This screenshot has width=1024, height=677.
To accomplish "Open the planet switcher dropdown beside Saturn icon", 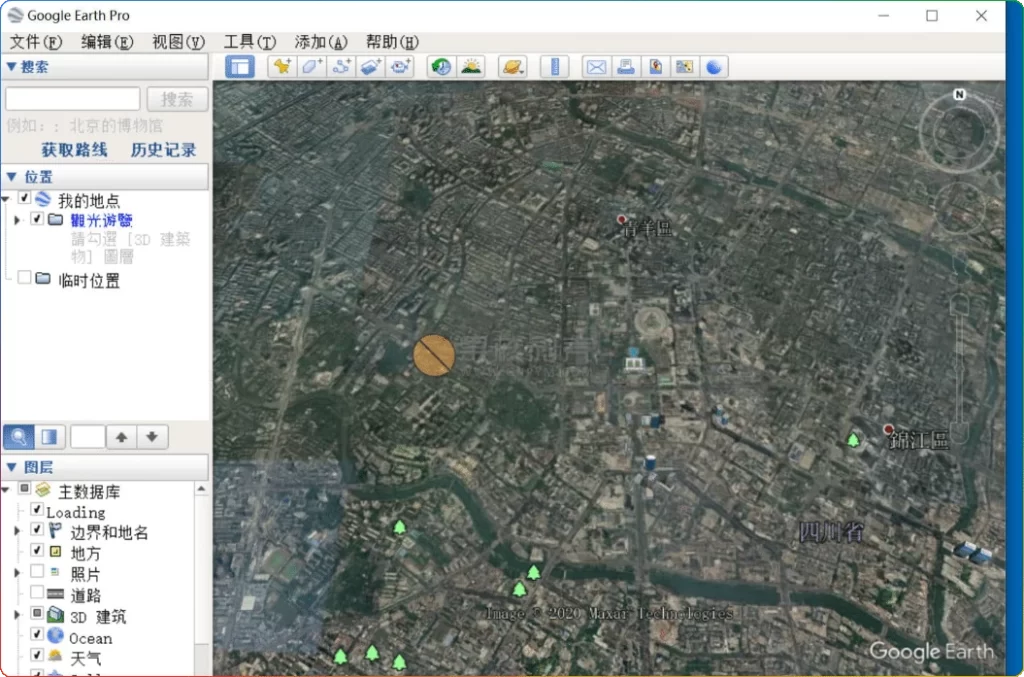I will click(x=524, y=70).
